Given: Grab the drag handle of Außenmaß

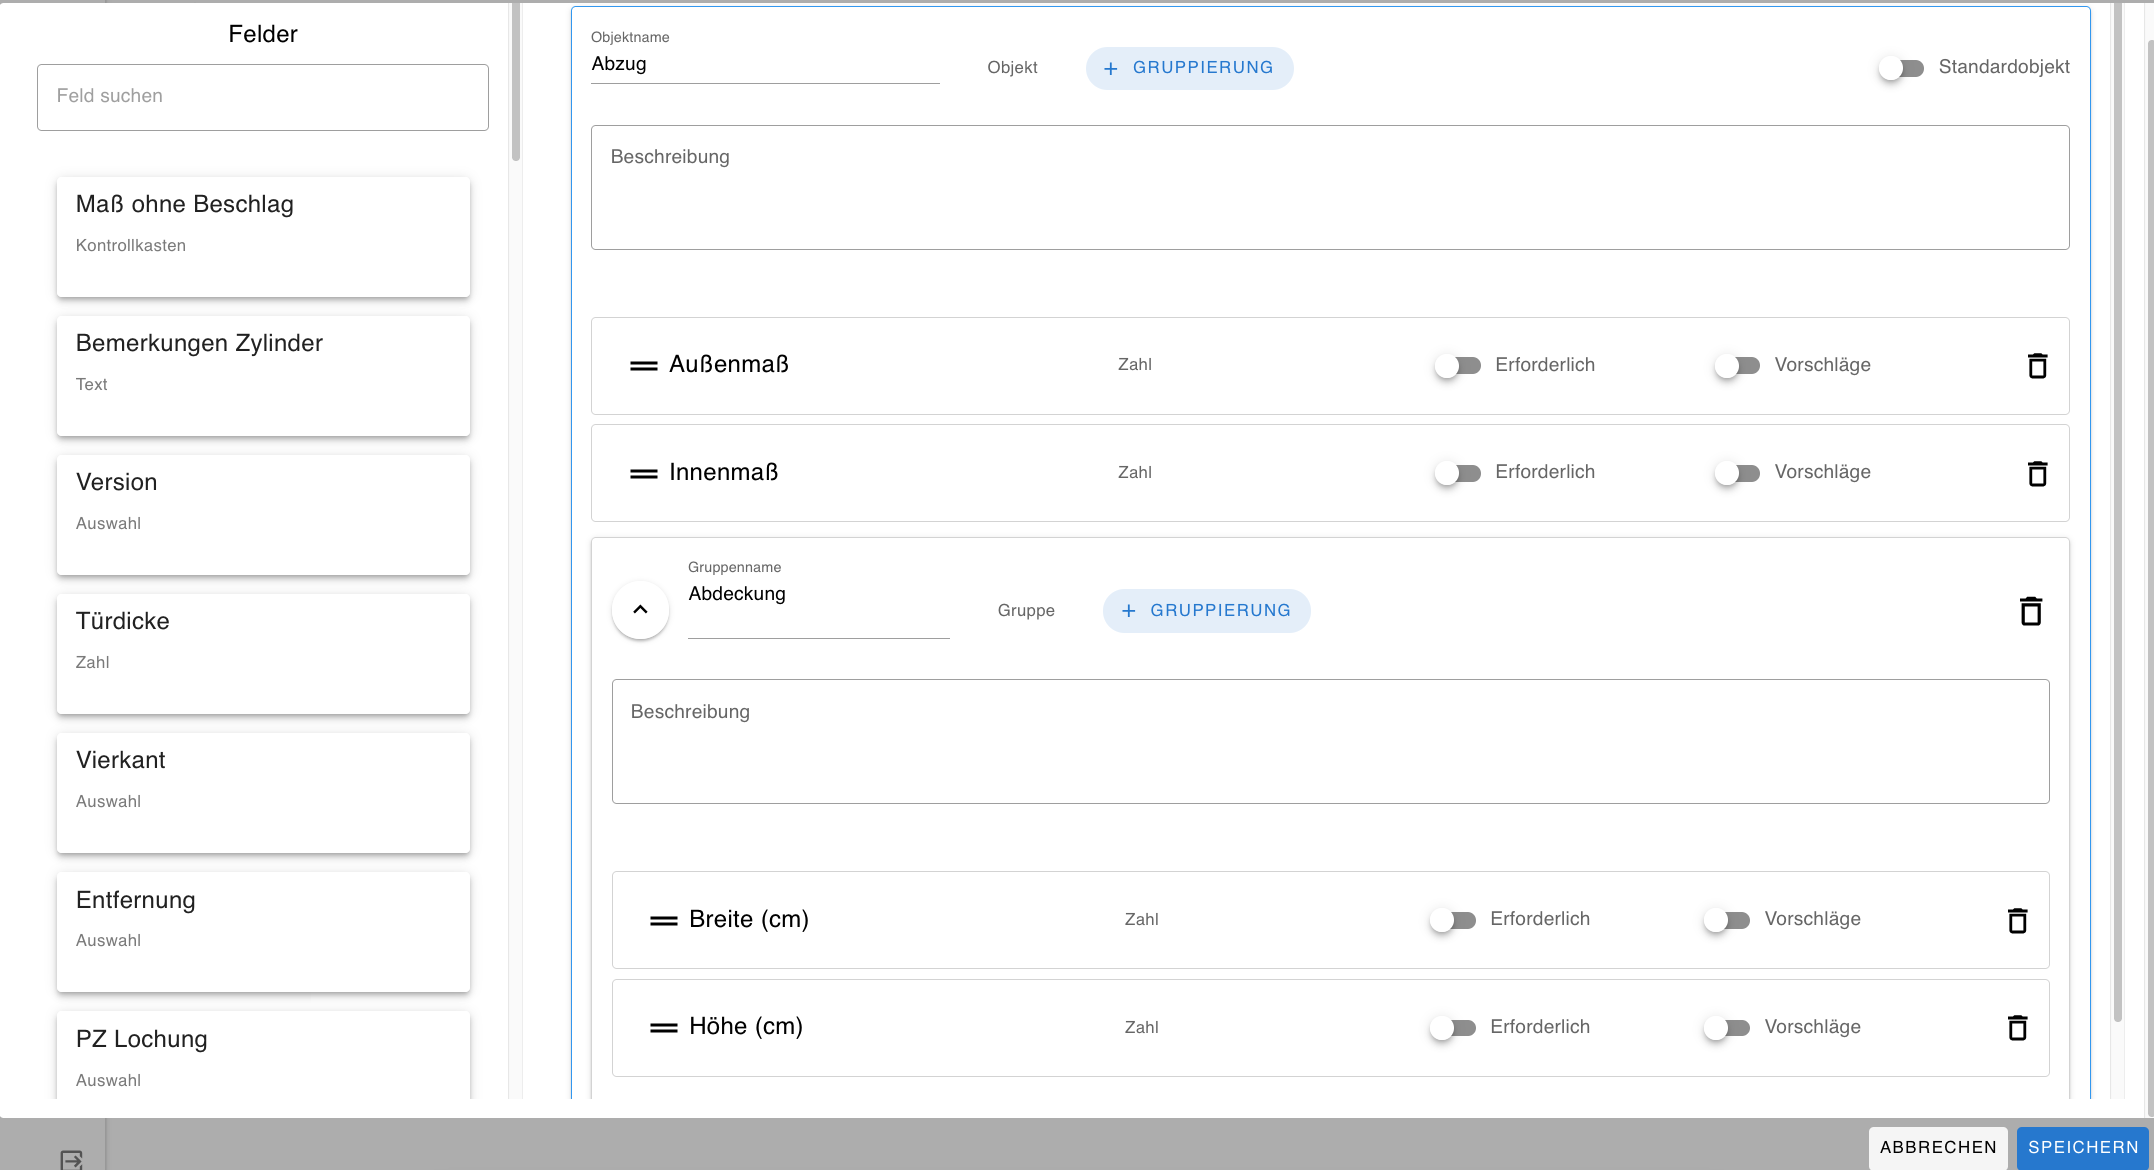Looking at the screenshot, I should coord(643,366).
